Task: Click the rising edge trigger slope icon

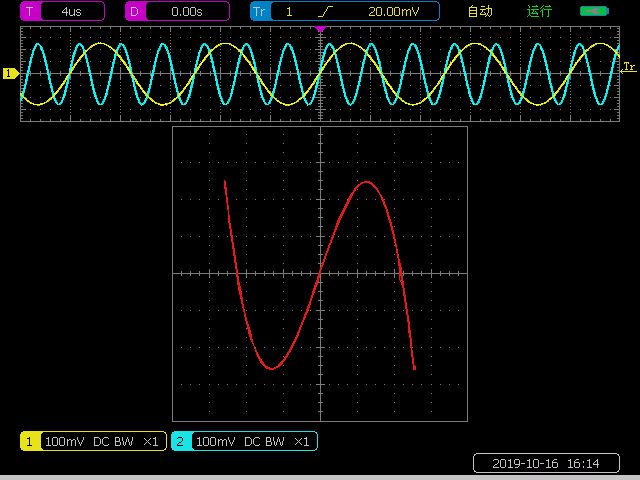Action: point(325,12)
